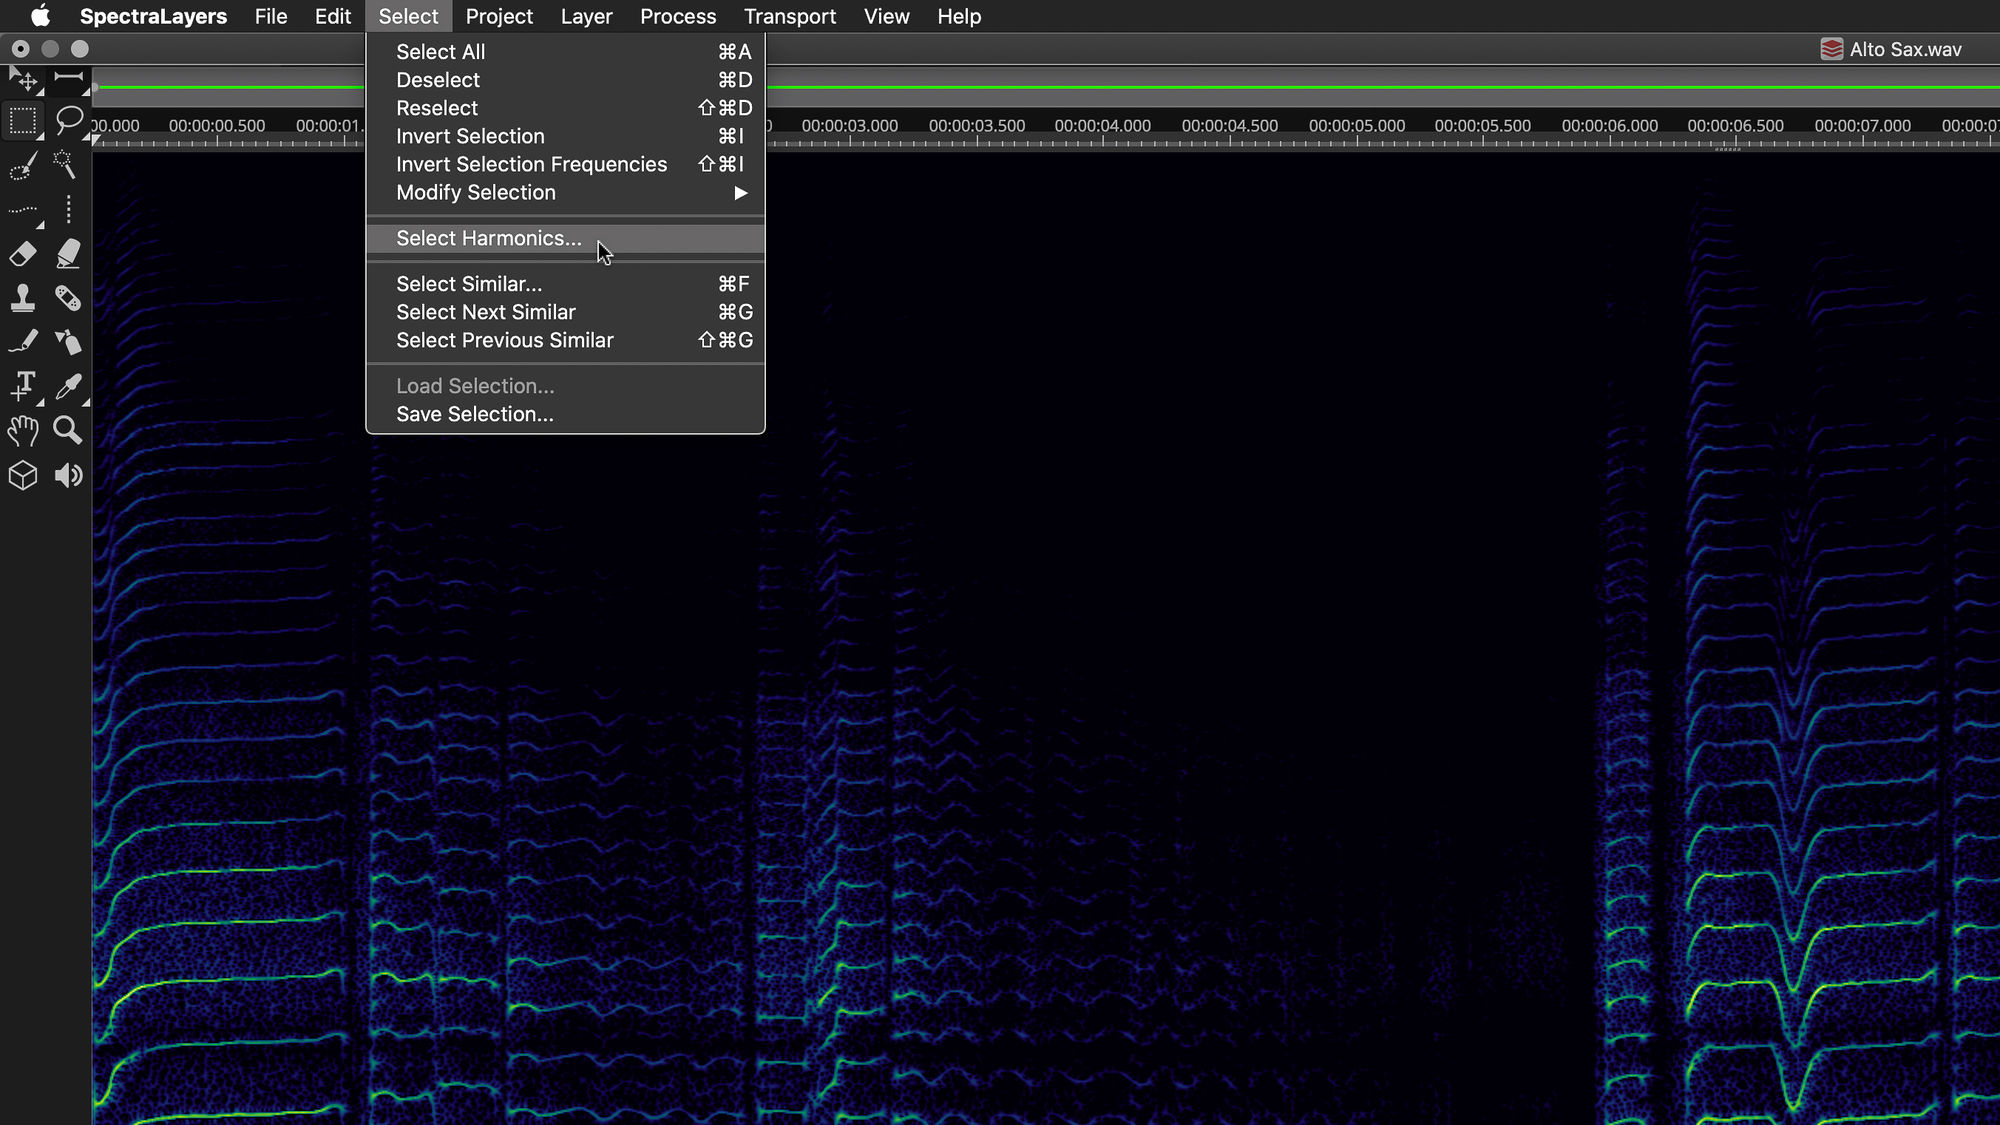Select the Lasso Selection tool
Viewport: 2000px width, 1125px height.
click(68, 122)
